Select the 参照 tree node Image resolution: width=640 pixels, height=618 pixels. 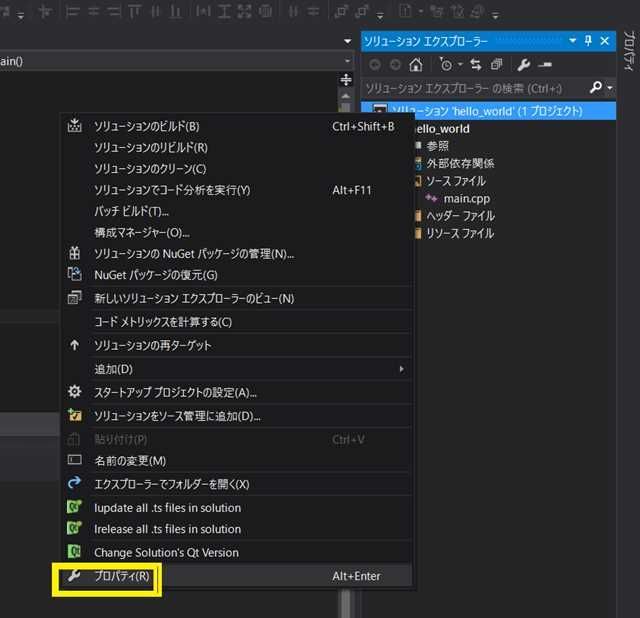tap(437, 146)
